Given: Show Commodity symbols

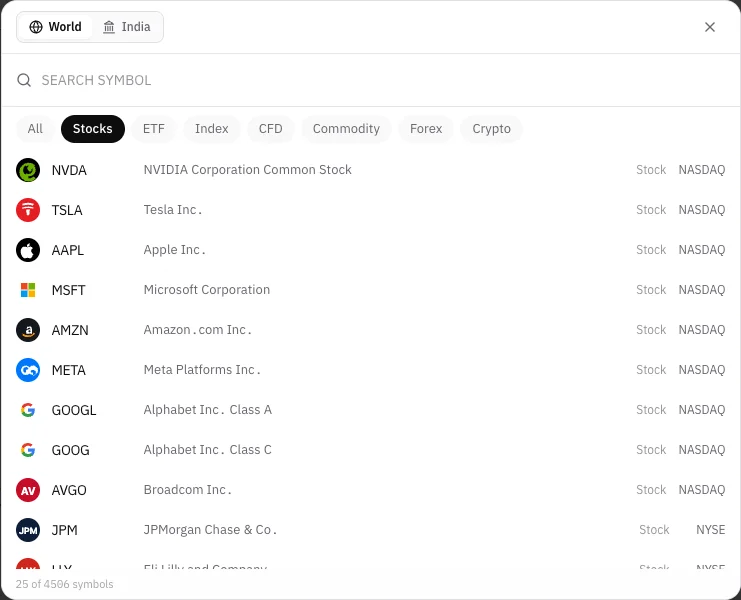Looking at the screenshot, I should [346, 129].
